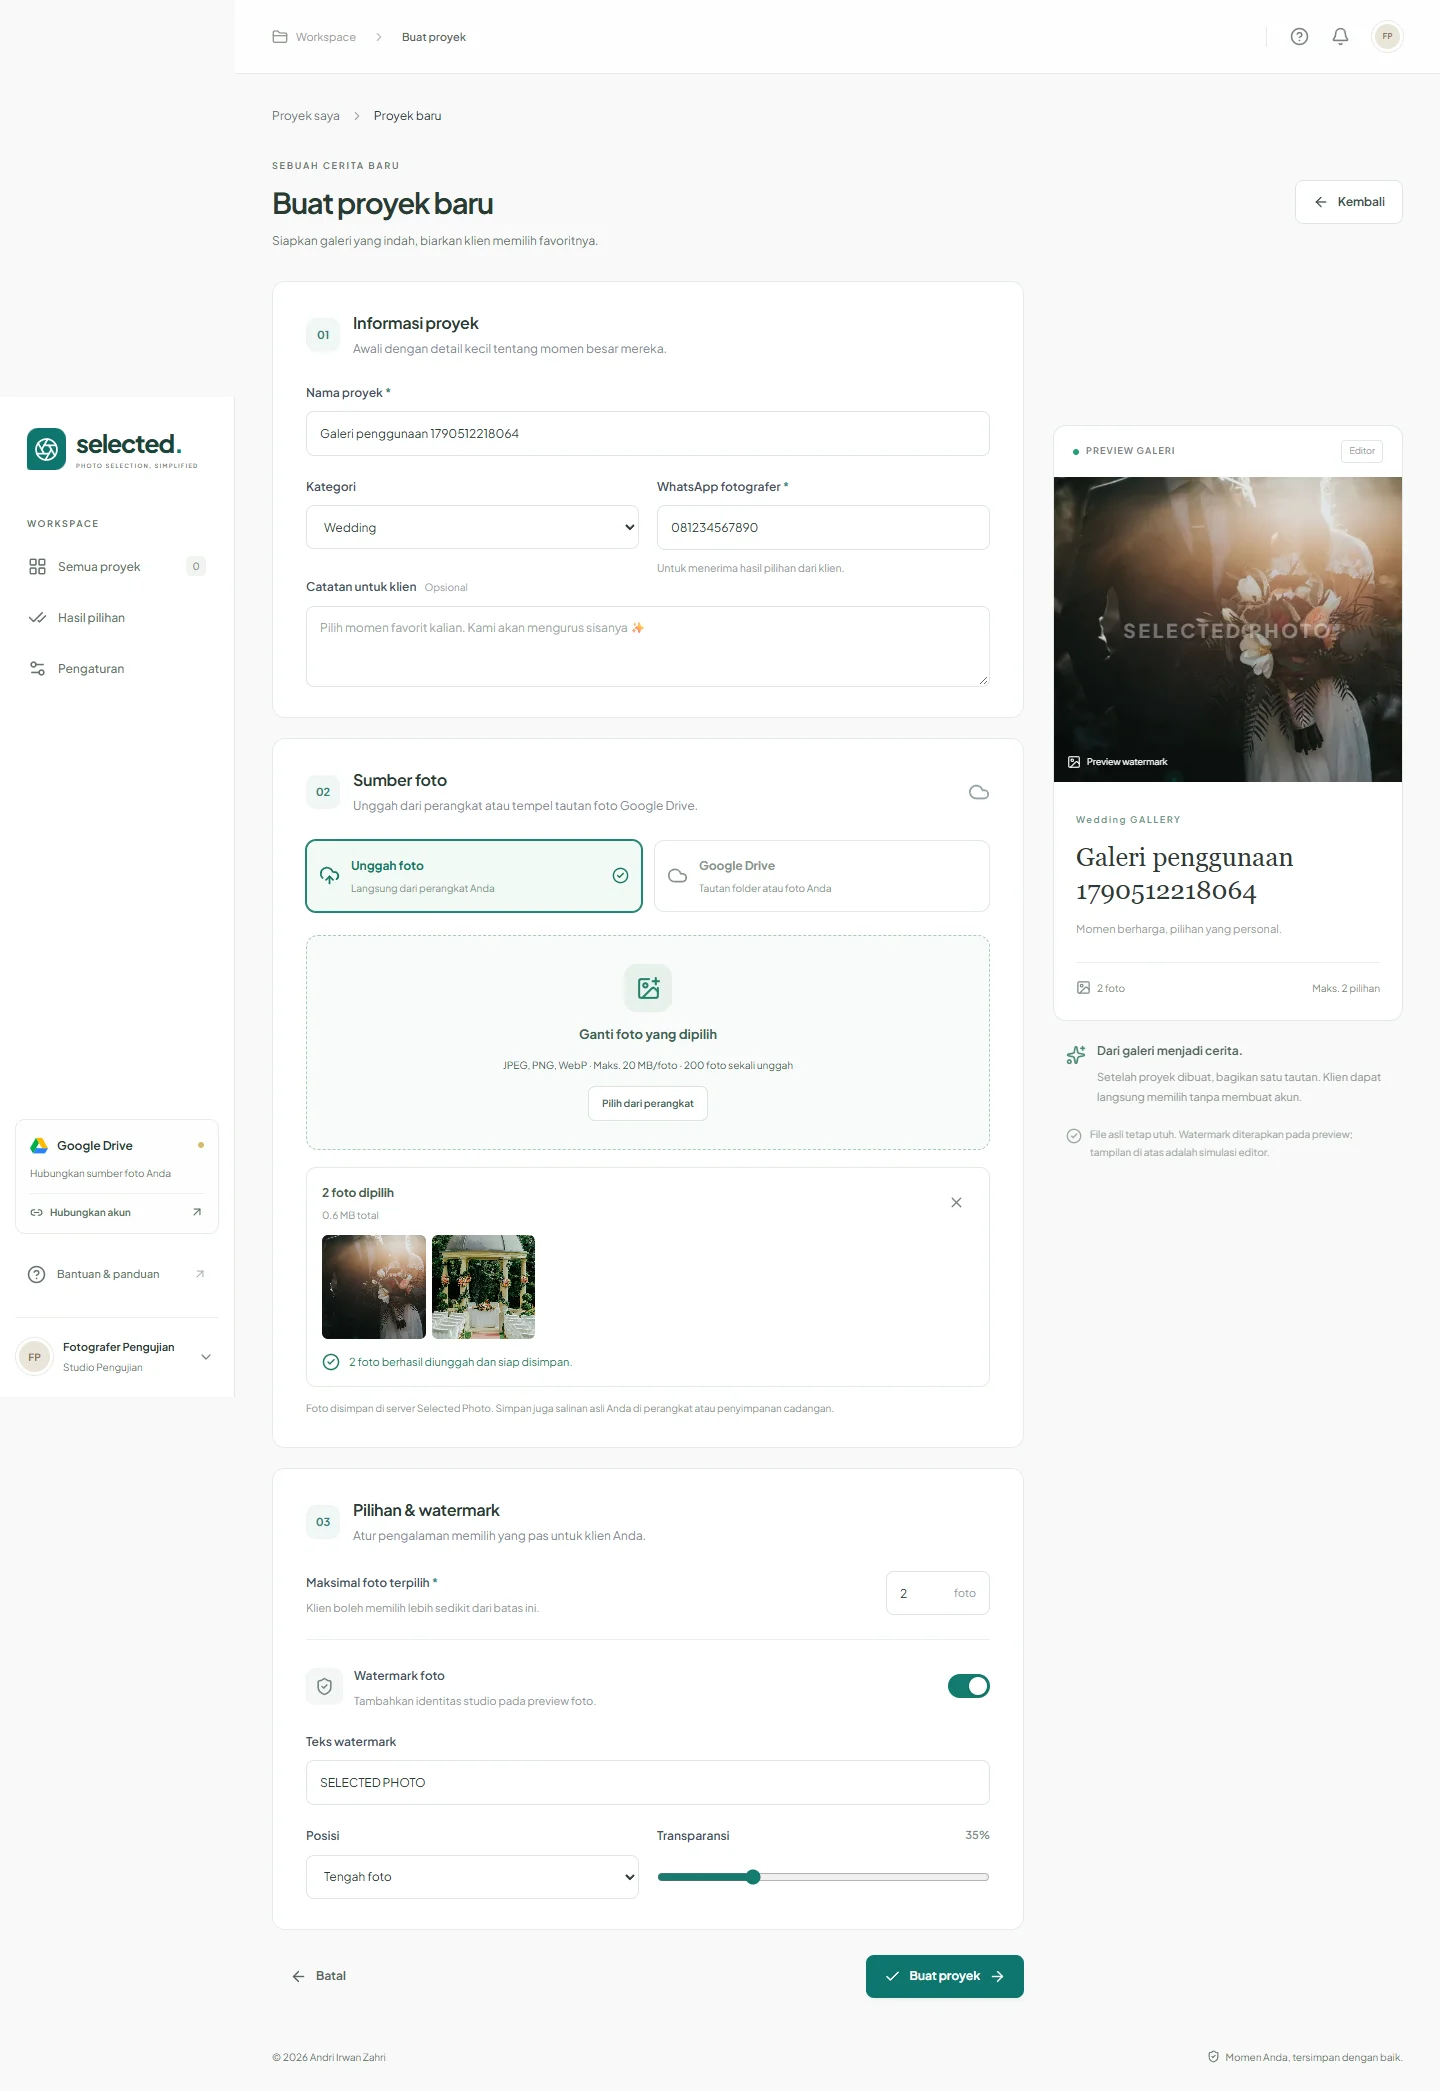Viewport: 1440px width, 2091px height.
Task: Click the Semua proyek grid icon
Action: click(x=37, y=567)
